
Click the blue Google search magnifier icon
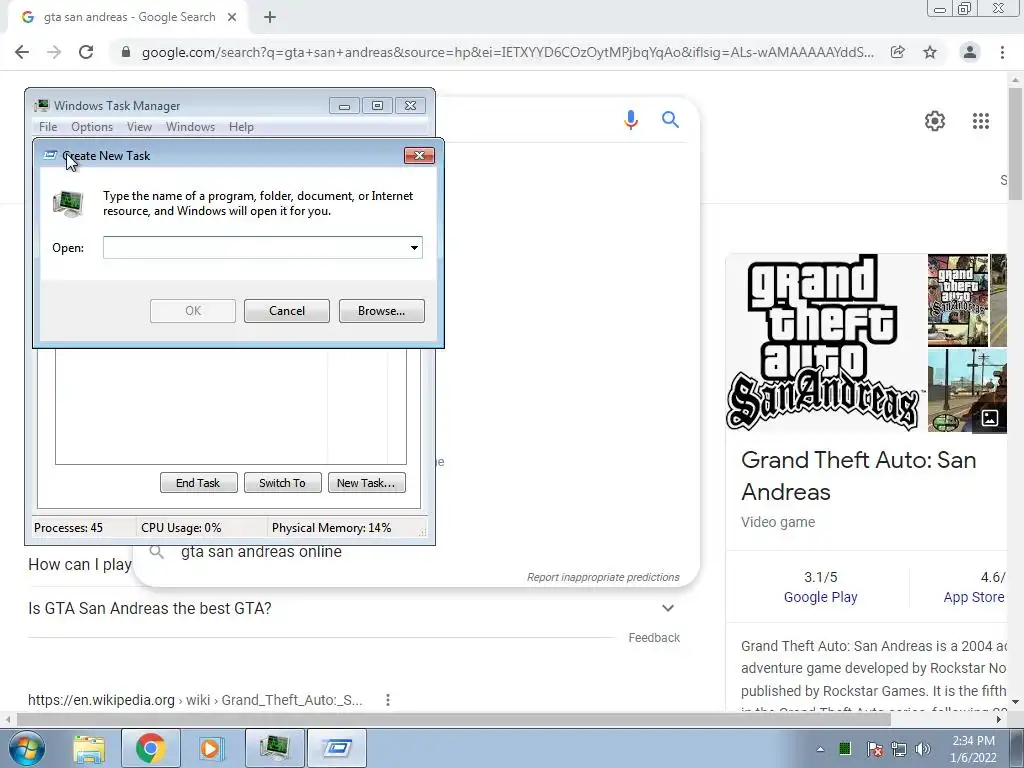670,120
